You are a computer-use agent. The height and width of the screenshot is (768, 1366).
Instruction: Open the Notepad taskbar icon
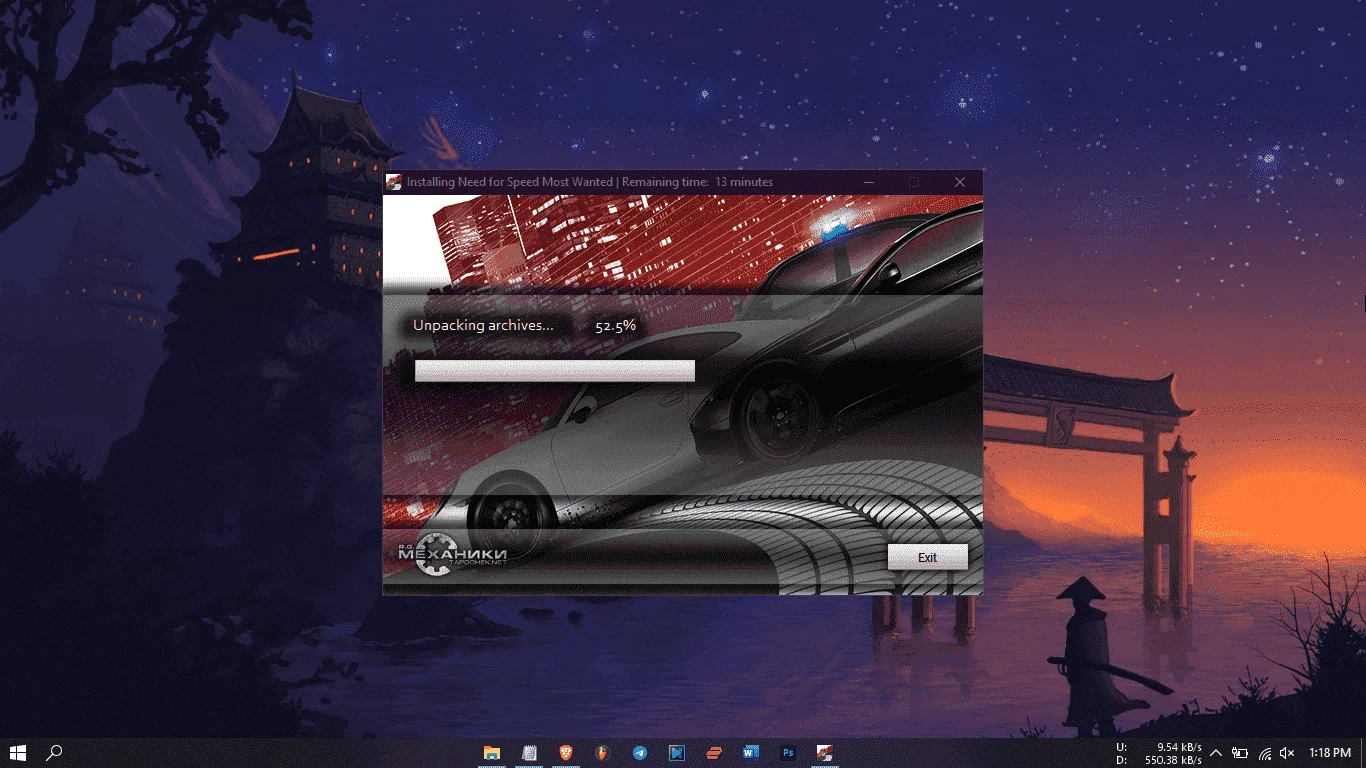pyautogui.click(x=529, y=753)
